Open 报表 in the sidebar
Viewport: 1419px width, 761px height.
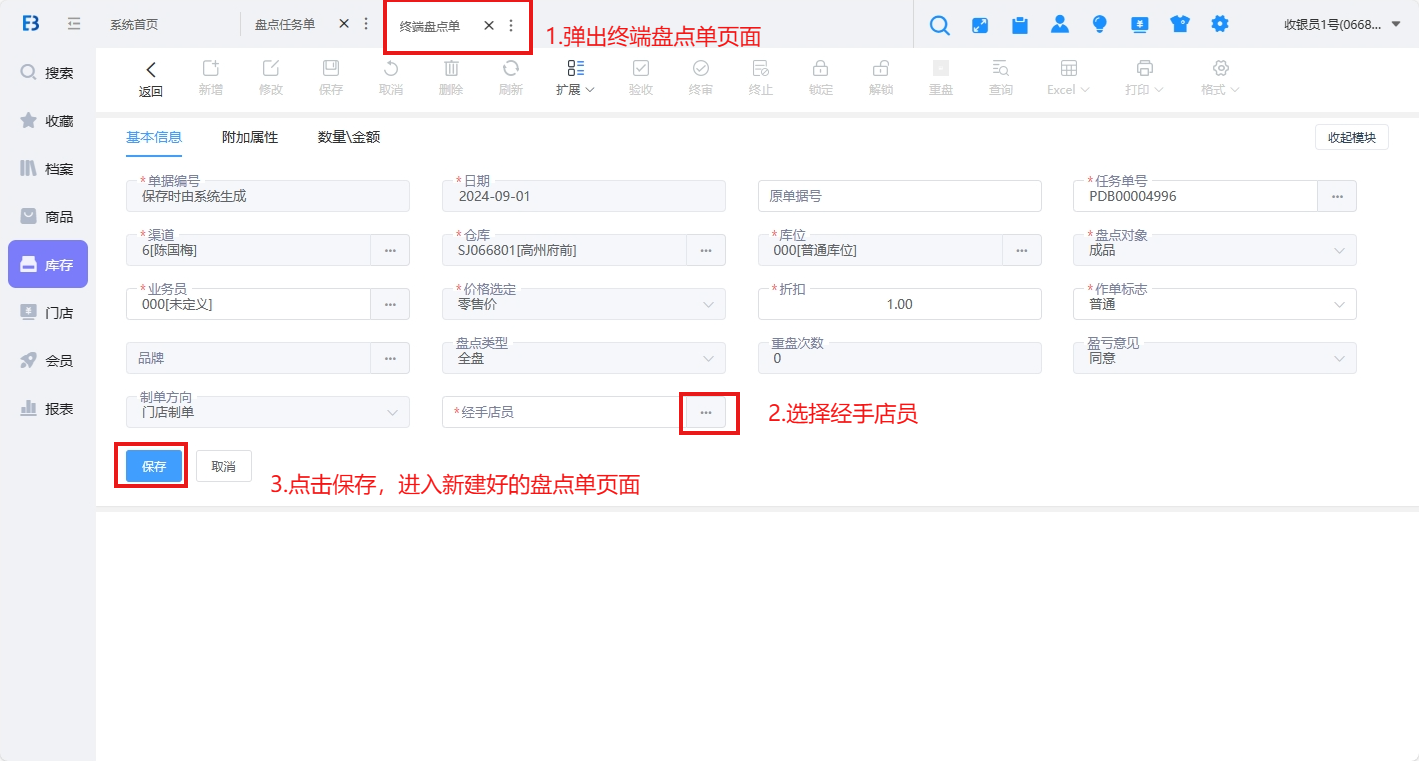click(48, 409)
